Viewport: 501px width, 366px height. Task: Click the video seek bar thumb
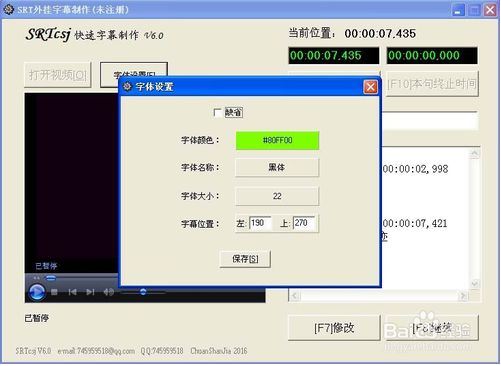tap(51, 278)
